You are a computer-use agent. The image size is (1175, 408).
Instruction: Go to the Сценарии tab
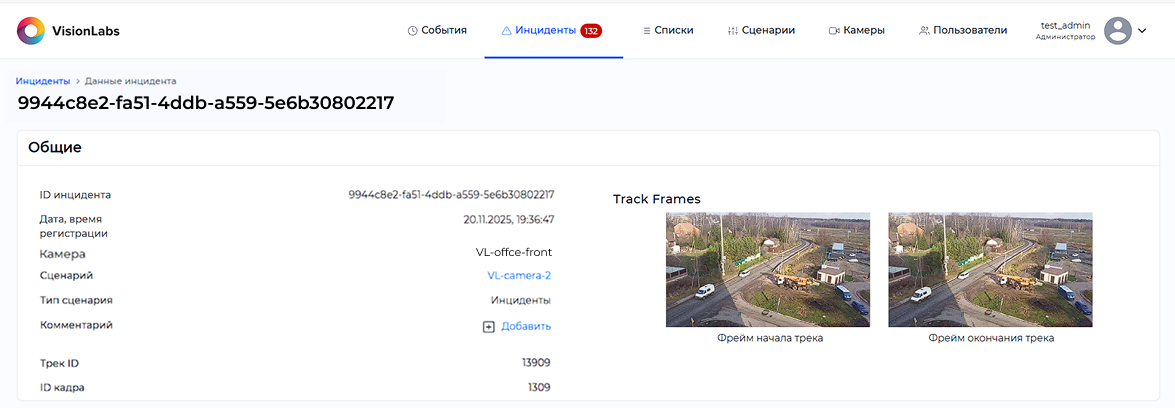tap(761, 31)
